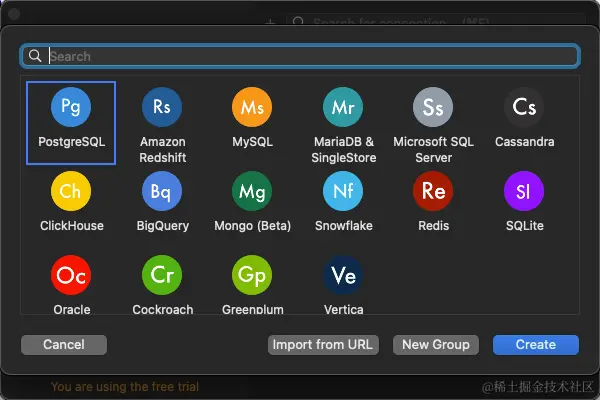This screenshot has width=600, height=400.
Task: Choose the Oracle Oc icon
Action: click(71, 275)
